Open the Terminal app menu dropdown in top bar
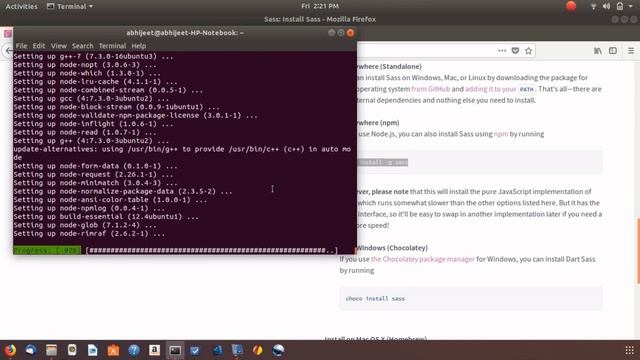Screen dimensions: 640x360 (x=70, y=6)
